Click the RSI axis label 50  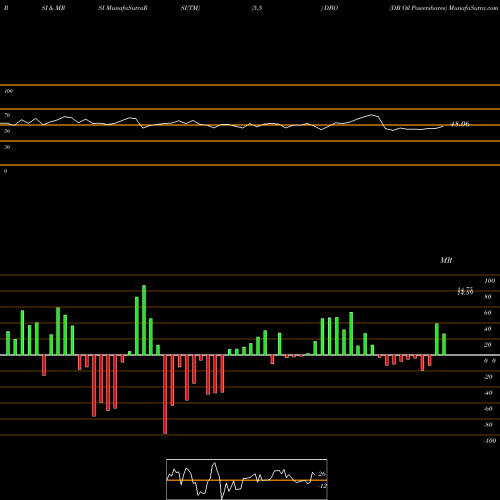[7, 131]
